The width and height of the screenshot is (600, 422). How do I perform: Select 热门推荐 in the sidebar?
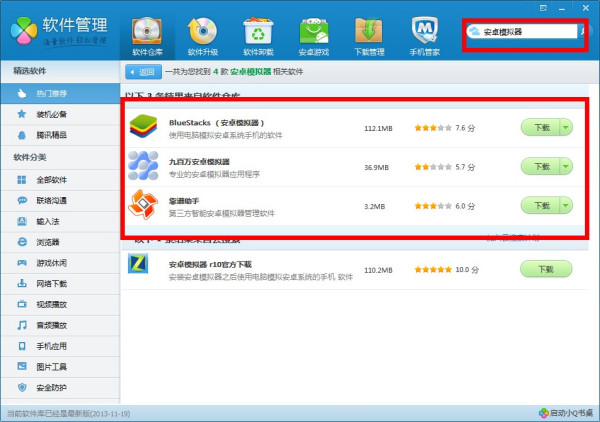pyautogui.click(x=60, y=93)
